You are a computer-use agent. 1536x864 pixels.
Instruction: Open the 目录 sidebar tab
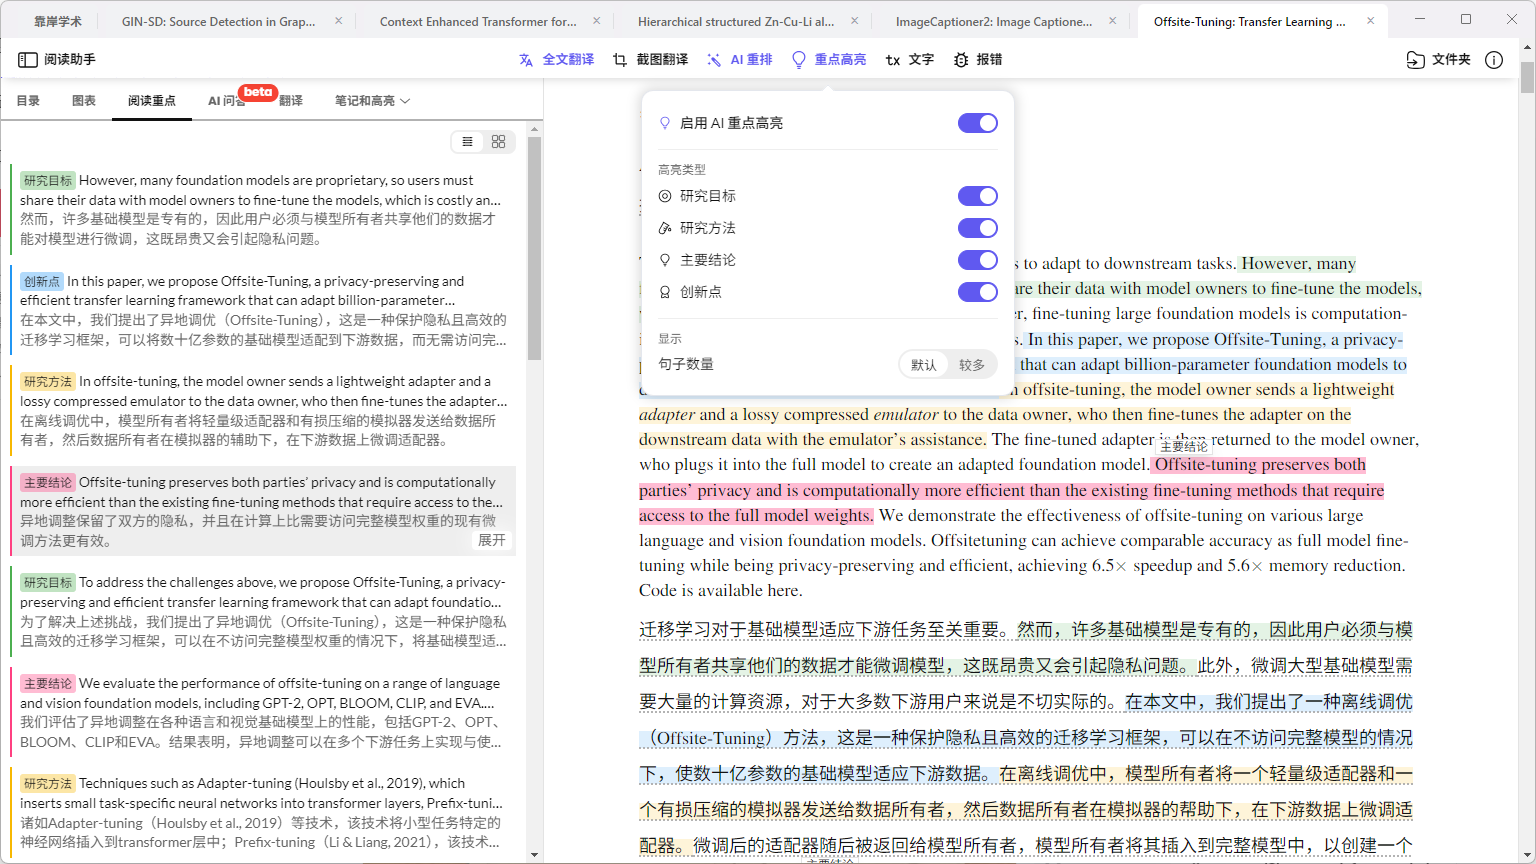[x=28, y=101]
